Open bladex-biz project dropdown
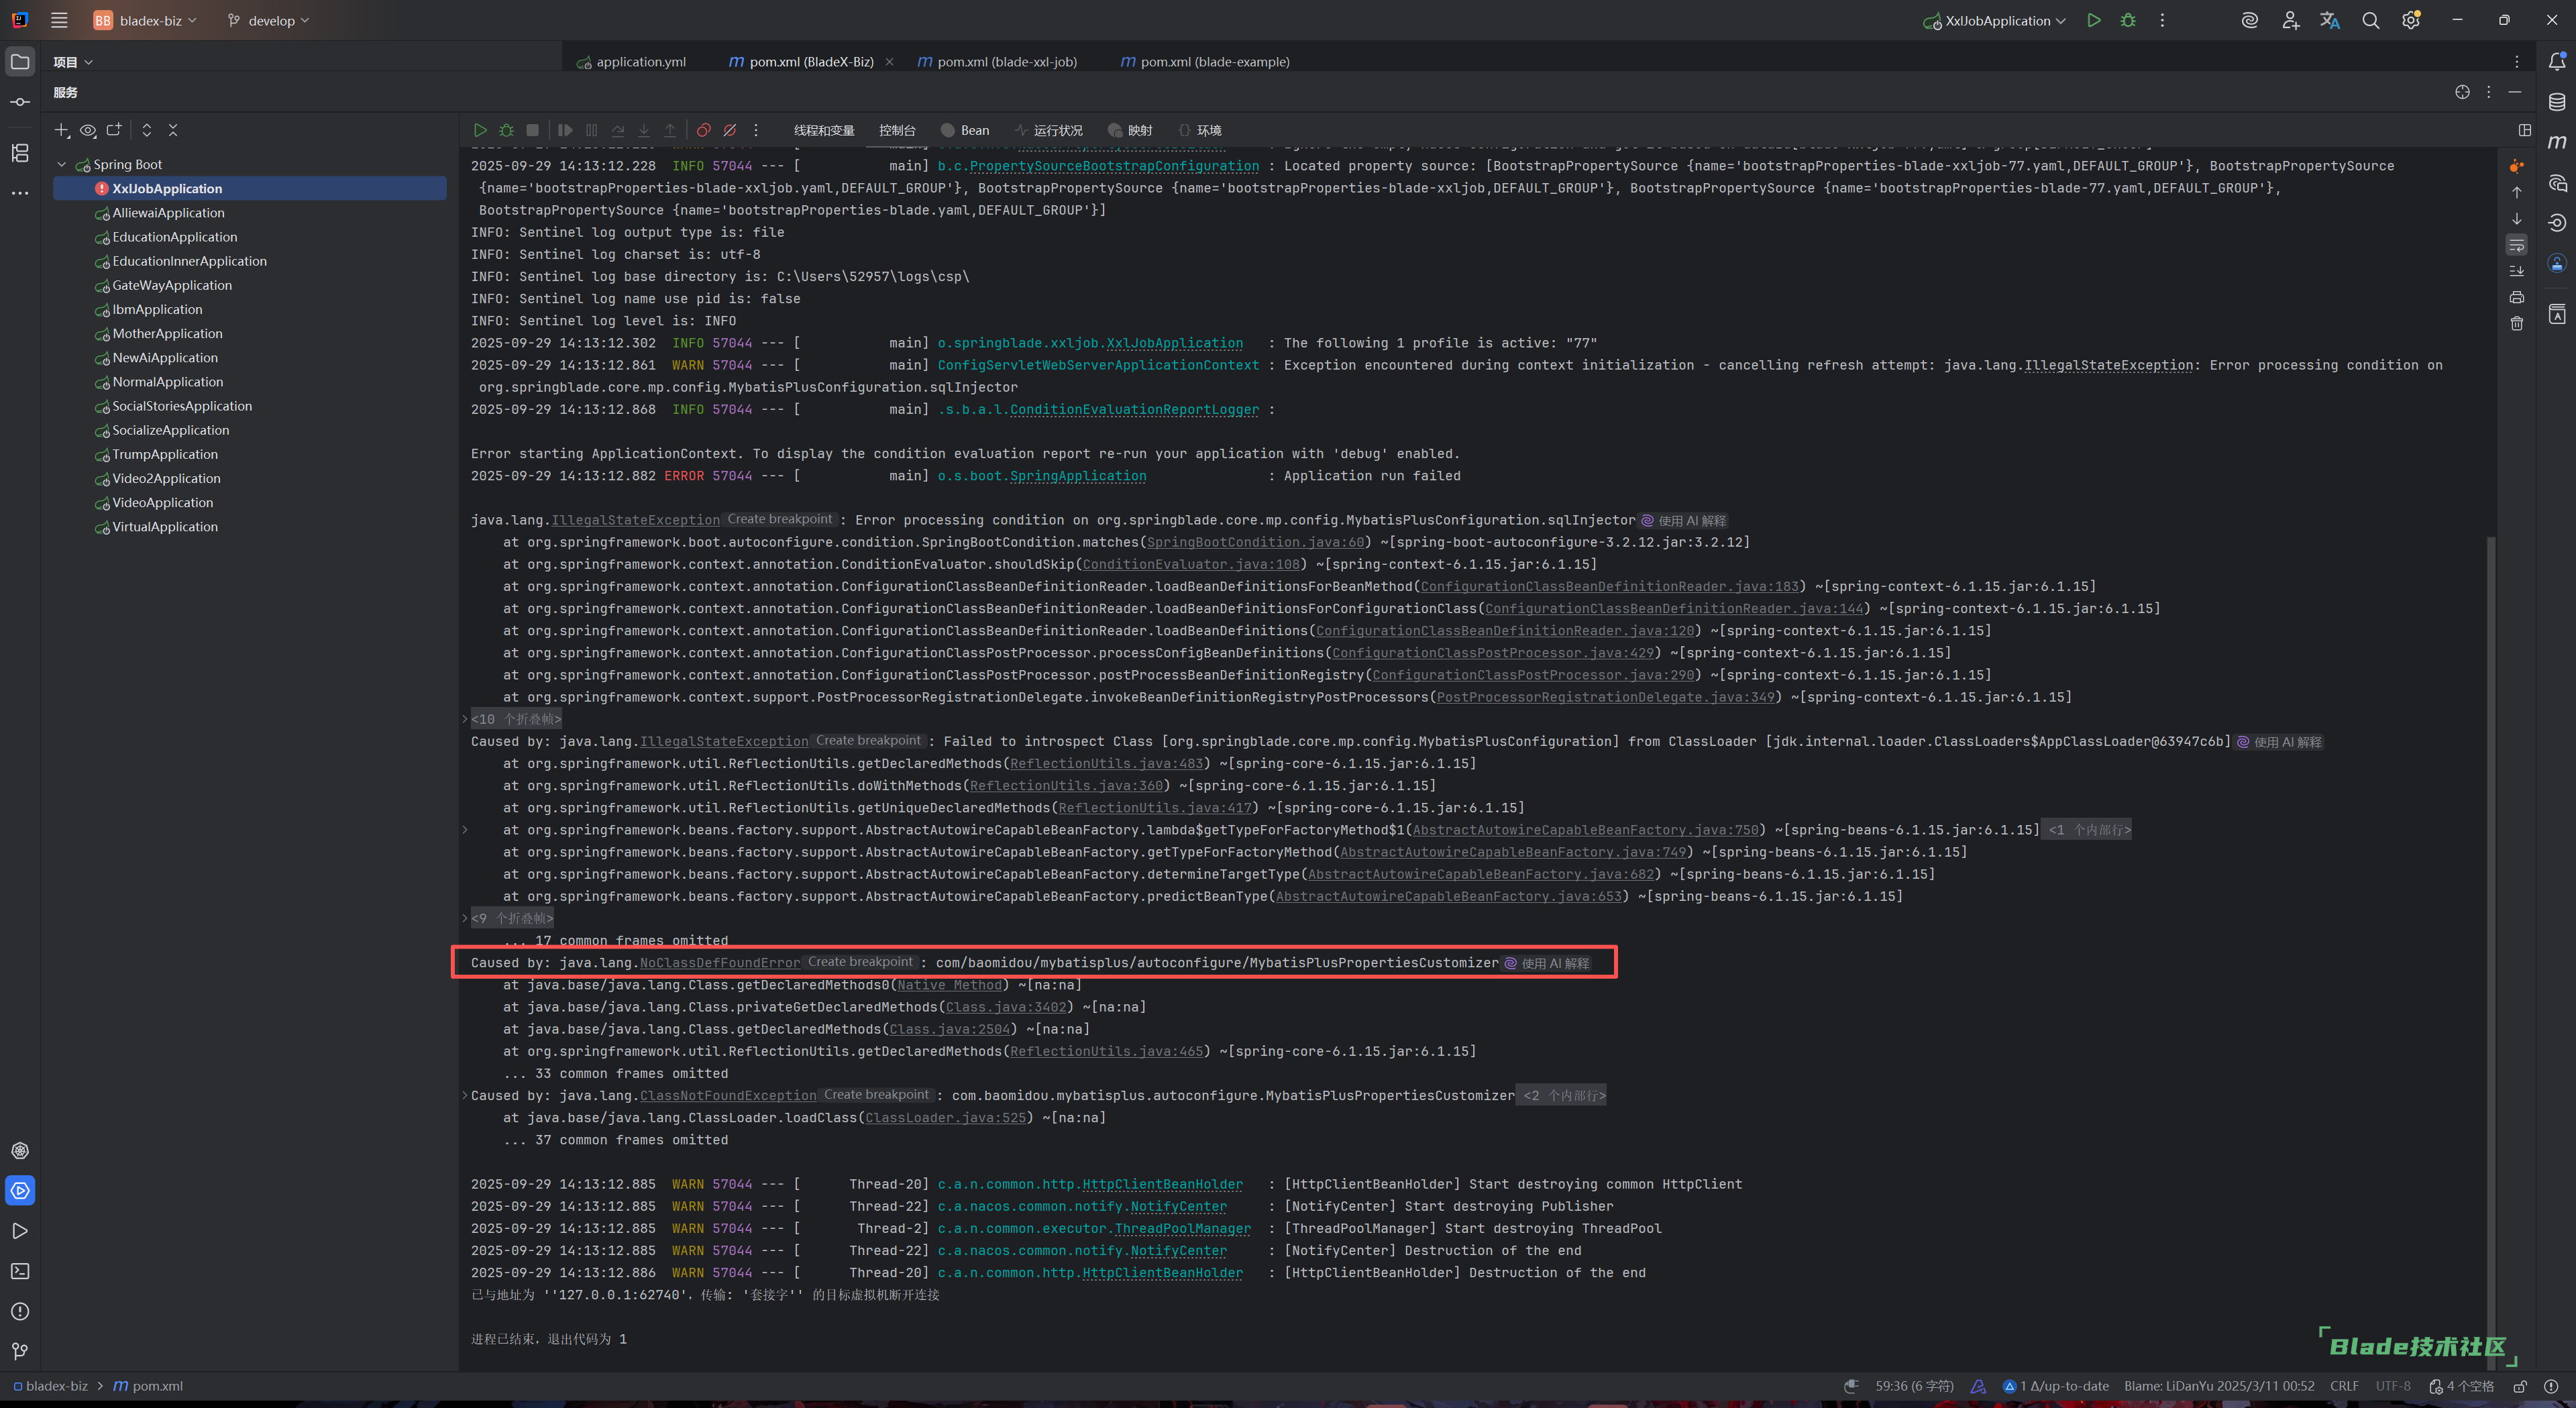This screenshot has height=1408, width=2576. (145, 20)
